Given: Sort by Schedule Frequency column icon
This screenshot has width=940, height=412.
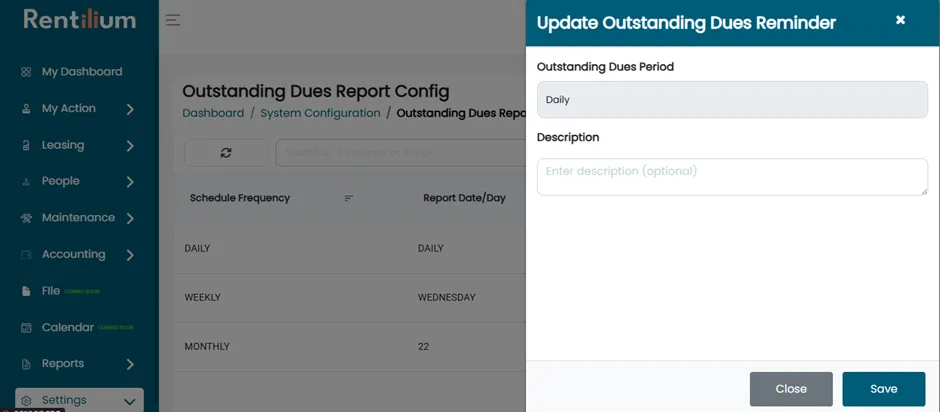Looking at the screenshot, I should 349,199.
